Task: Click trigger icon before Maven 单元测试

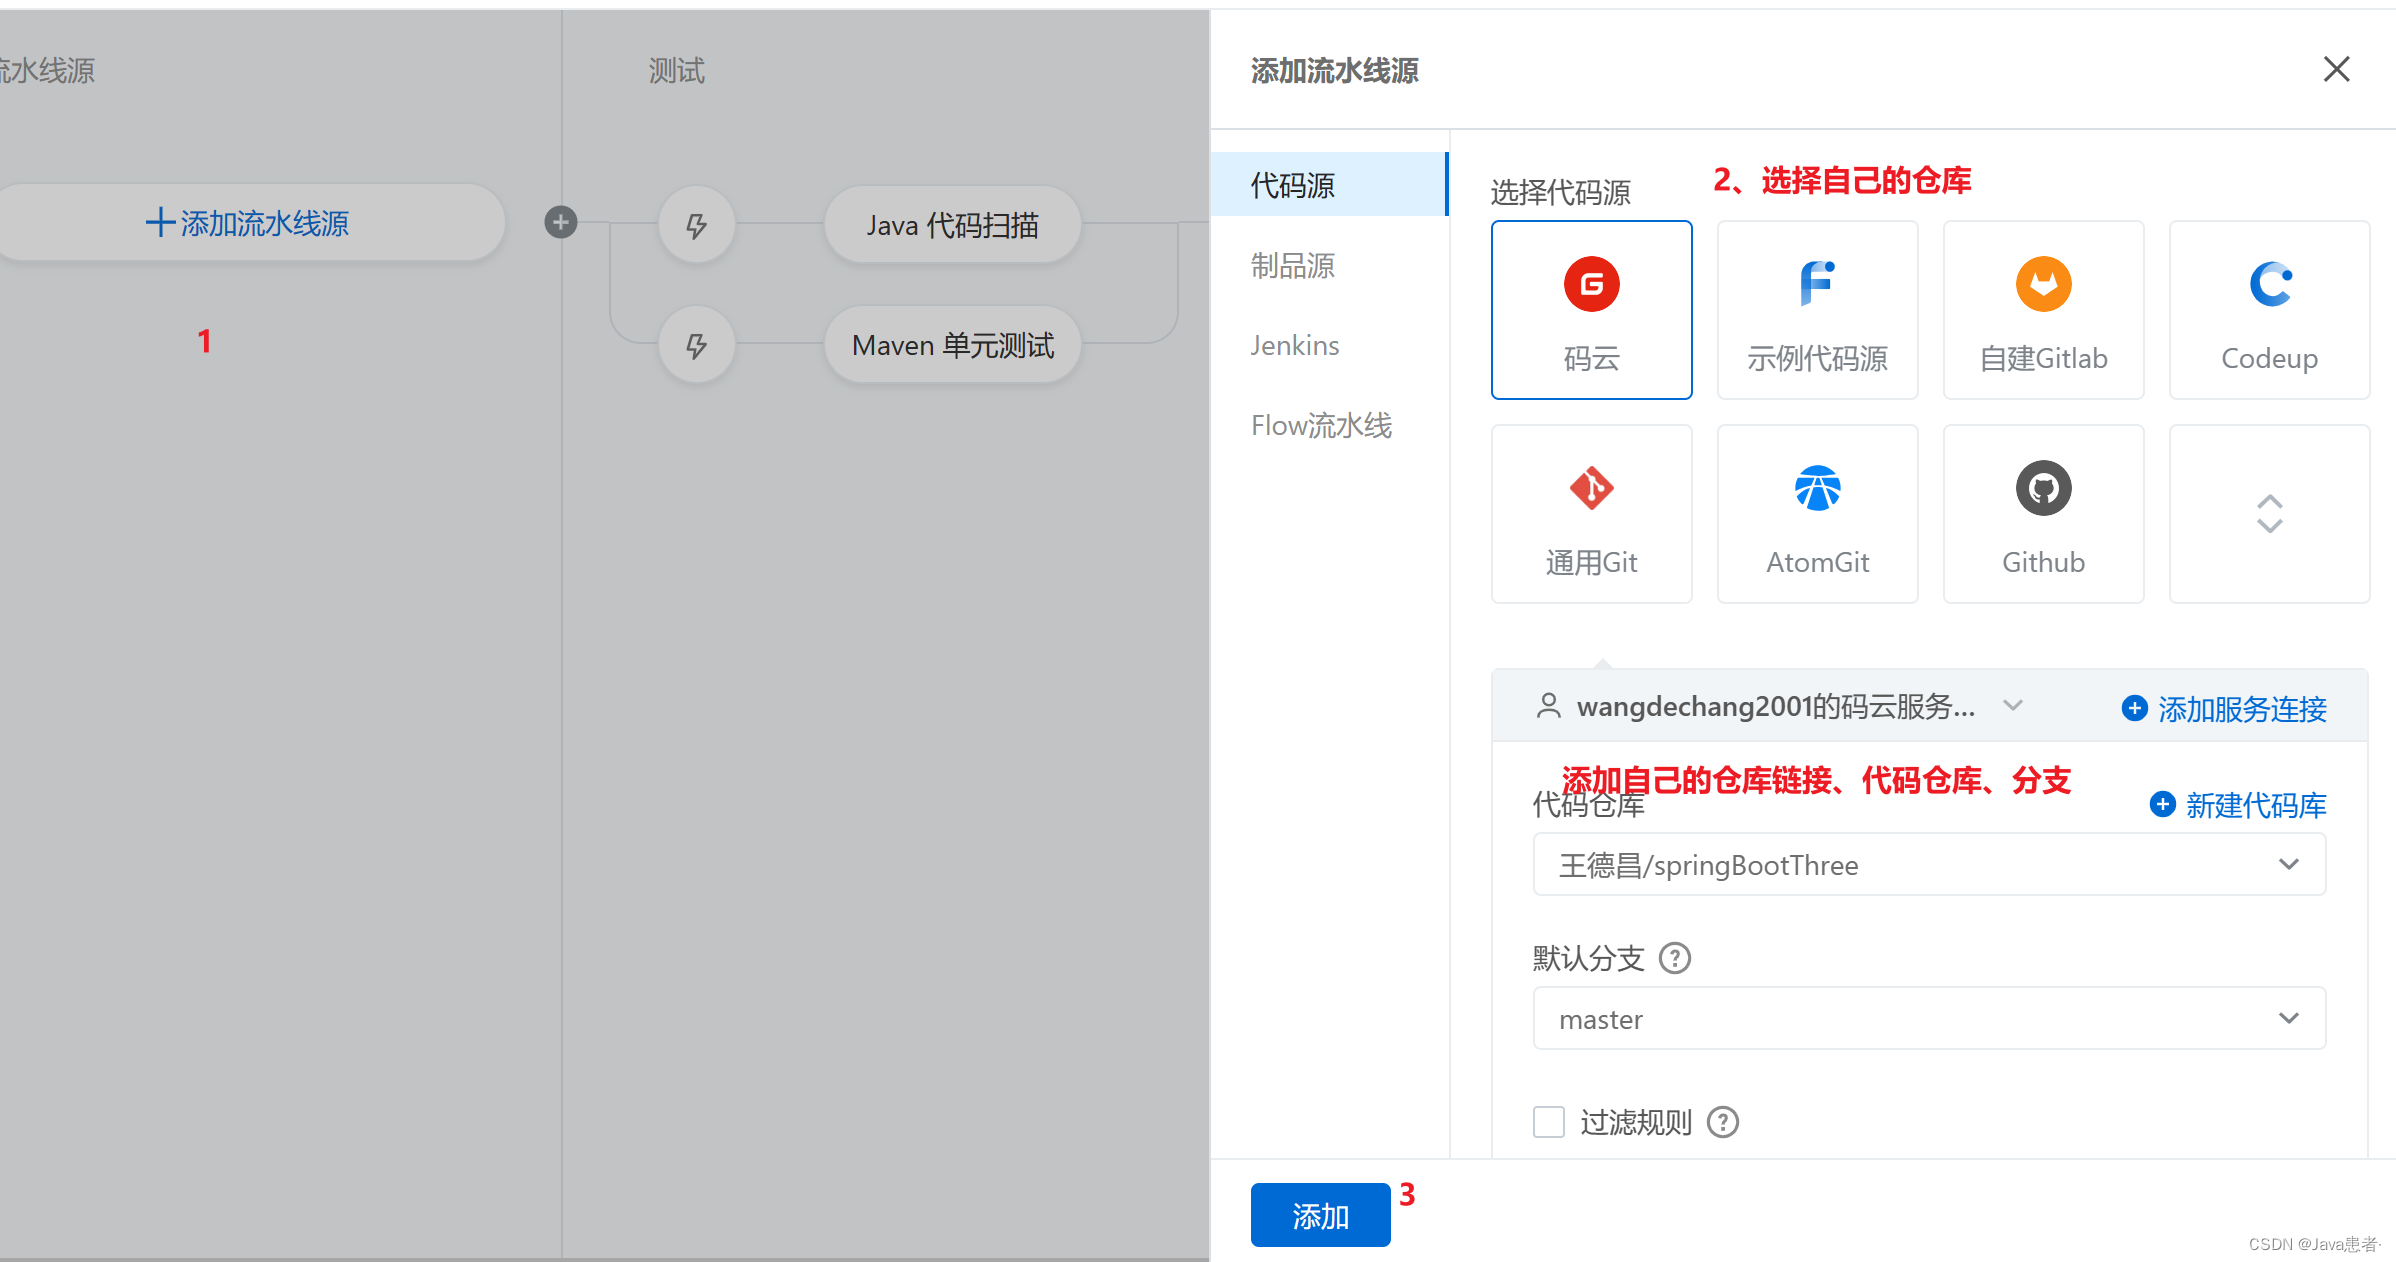Action: pos(697,345)
